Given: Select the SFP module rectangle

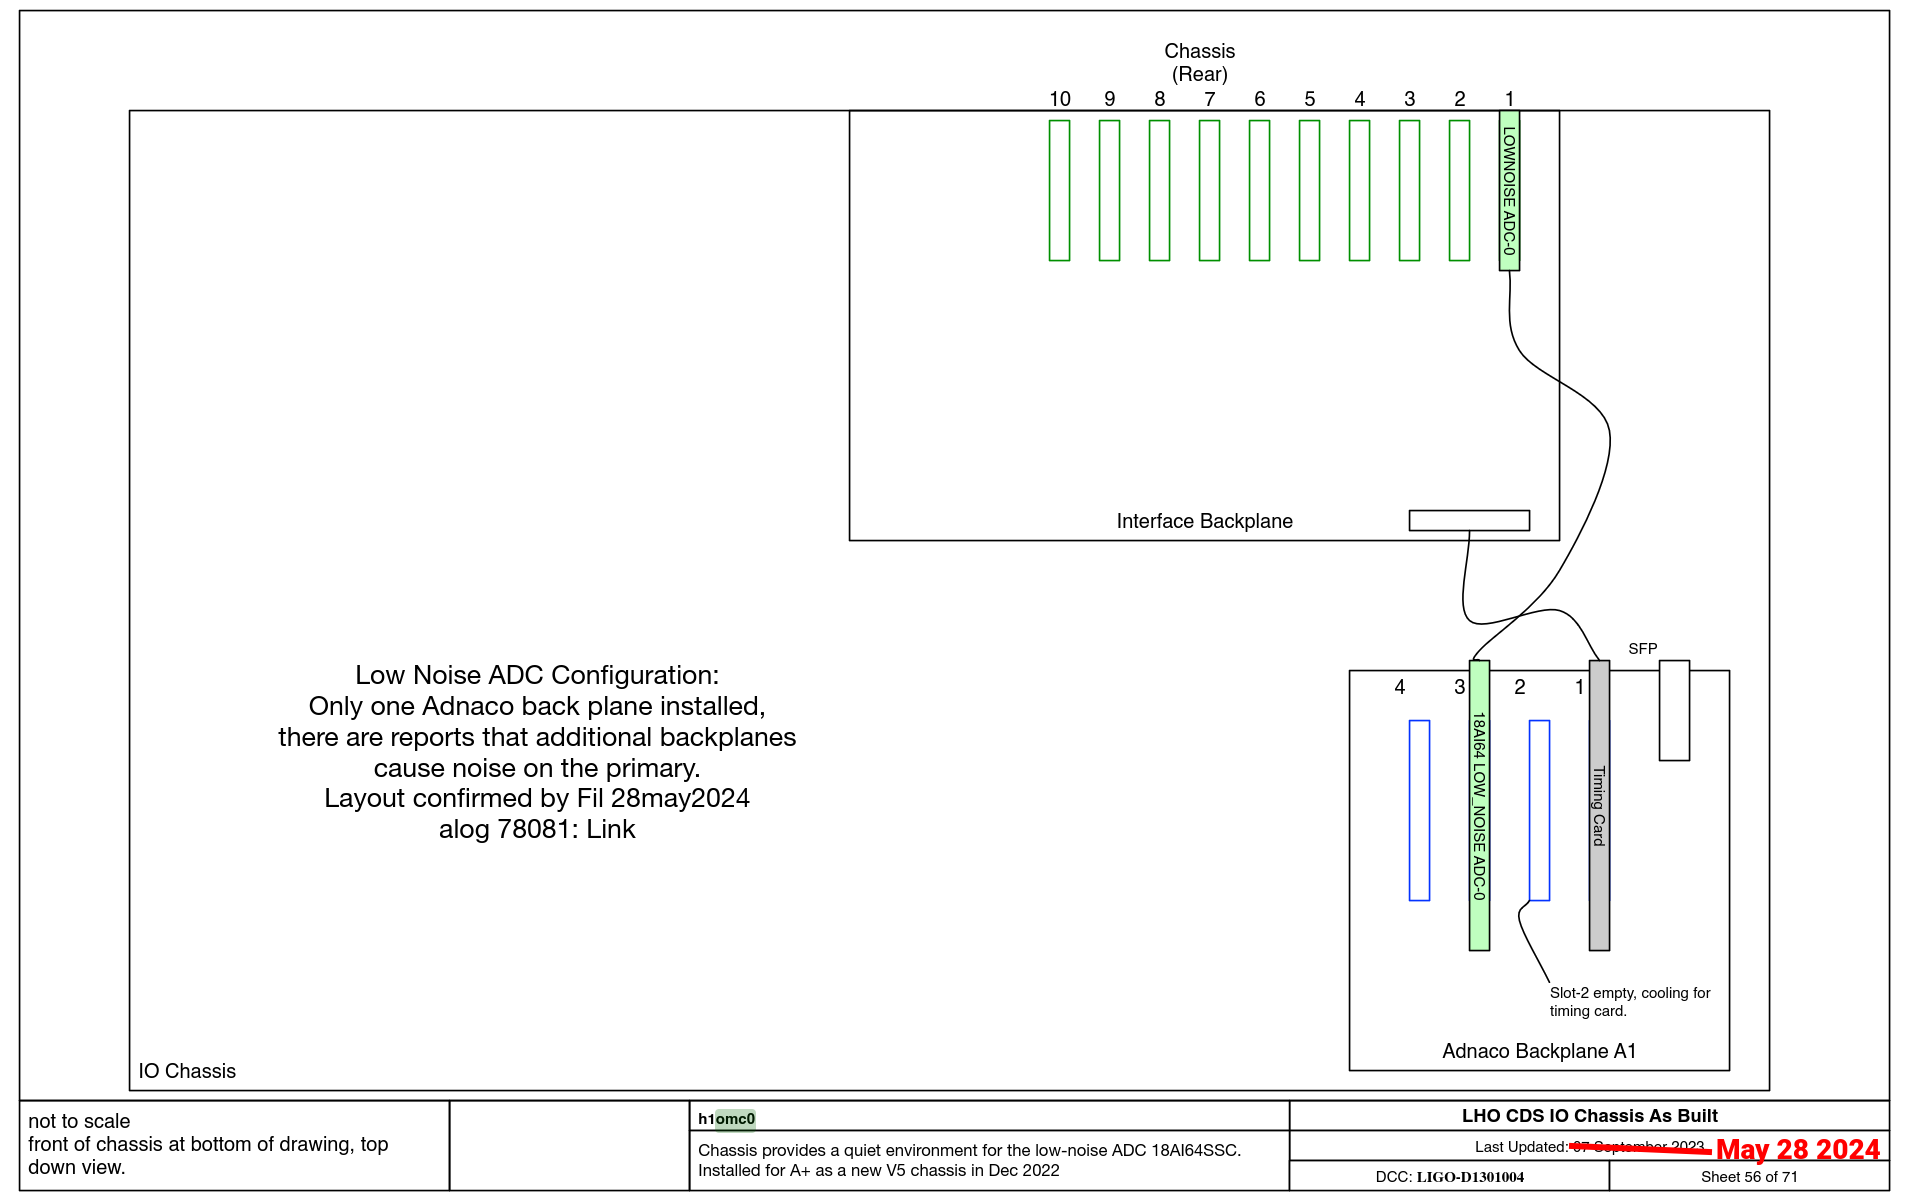Looking at the screenshot, I should click(x=1674, y=710).
